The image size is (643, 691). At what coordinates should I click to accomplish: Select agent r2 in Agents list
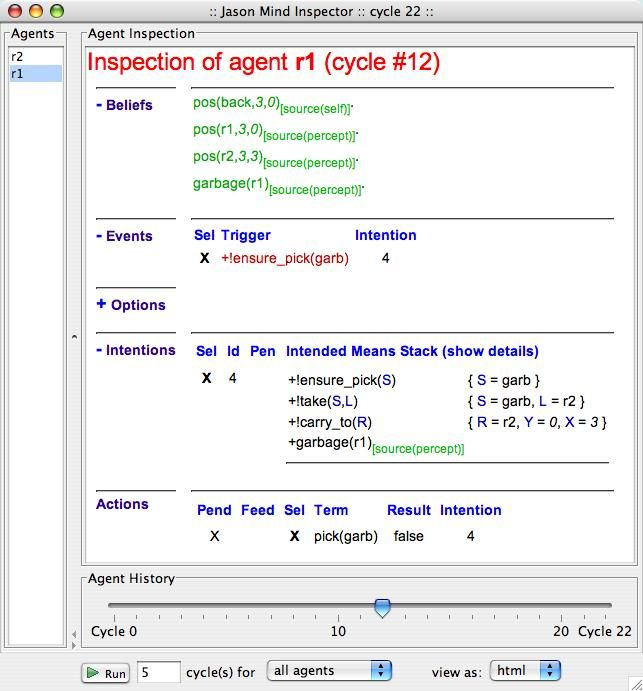pos(35,56)
